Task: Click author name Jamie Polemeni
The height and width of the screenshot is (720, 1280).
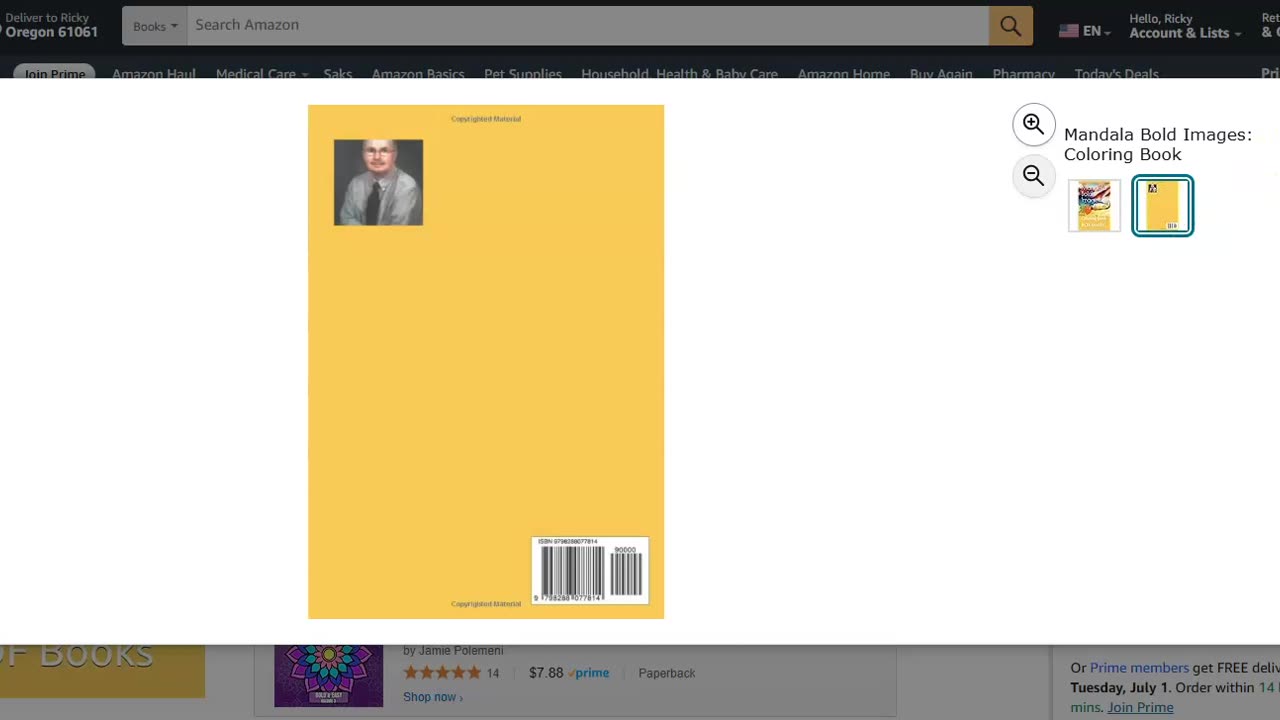Action: [461, 651]
